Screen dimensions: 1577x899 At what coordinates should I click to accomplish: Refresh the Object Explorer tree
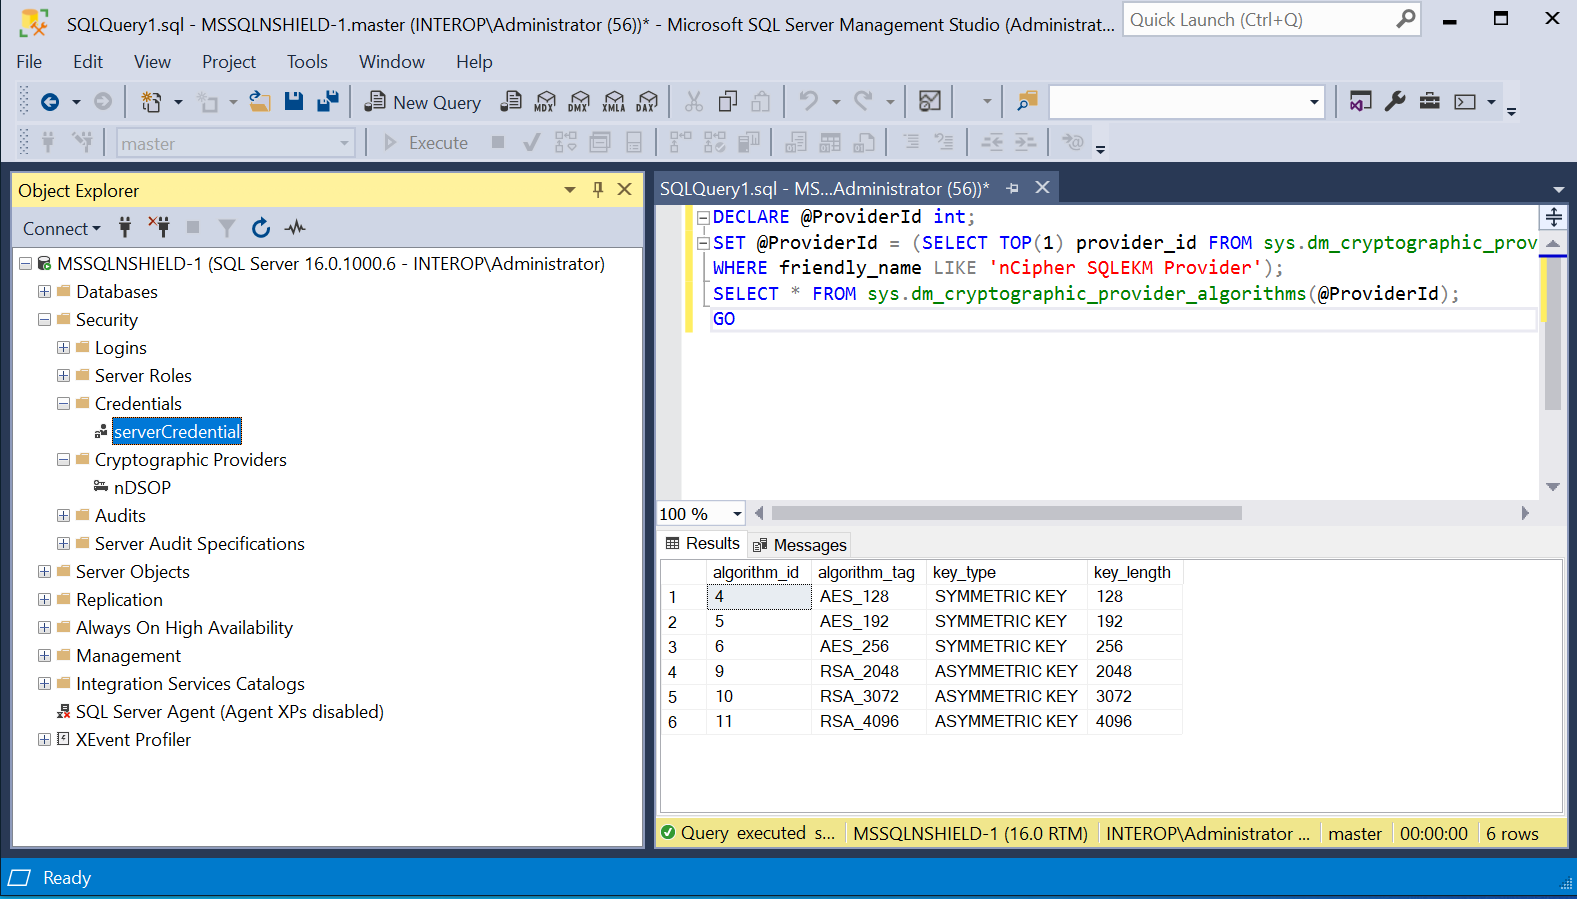(x=261, y=228)
